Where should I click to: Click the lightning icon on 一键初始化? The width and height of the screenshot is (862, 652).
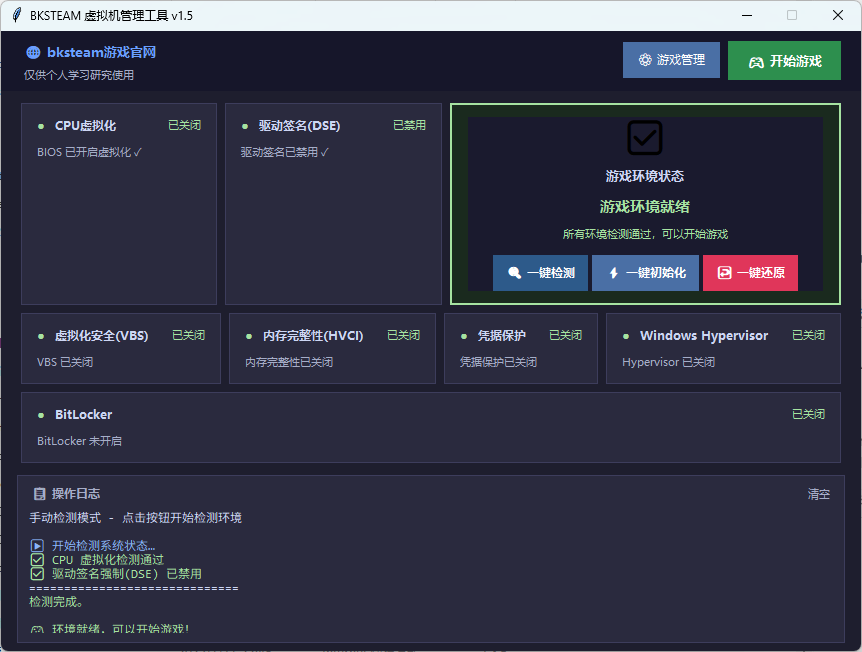tap(613, 273)
